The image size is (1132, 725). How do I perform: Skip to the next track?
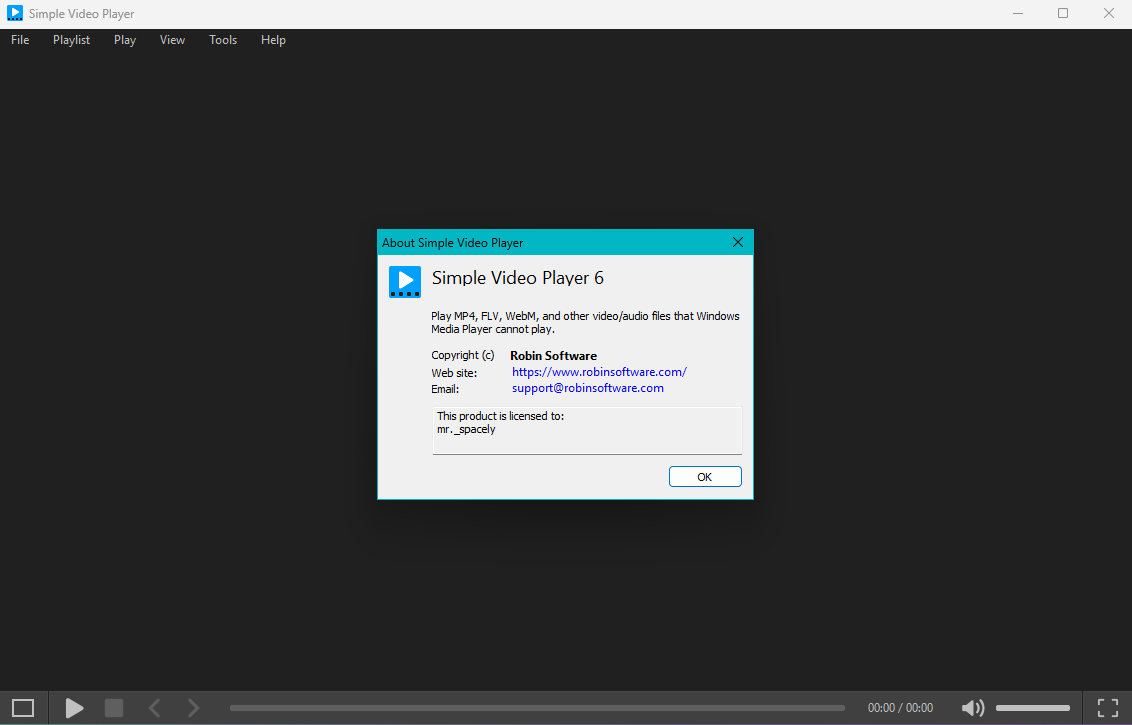pyautogui.click(x=193, y=708)
